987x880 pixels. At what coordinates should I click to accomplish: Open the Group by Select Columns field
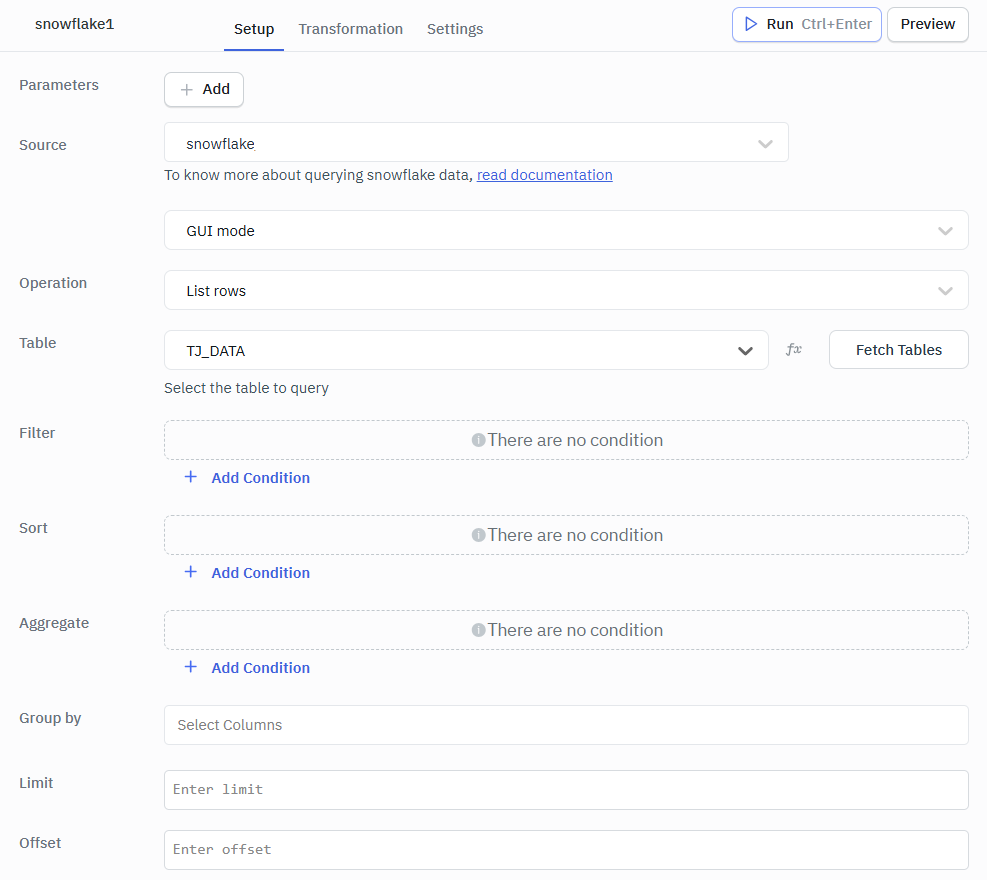coord(566,725)
